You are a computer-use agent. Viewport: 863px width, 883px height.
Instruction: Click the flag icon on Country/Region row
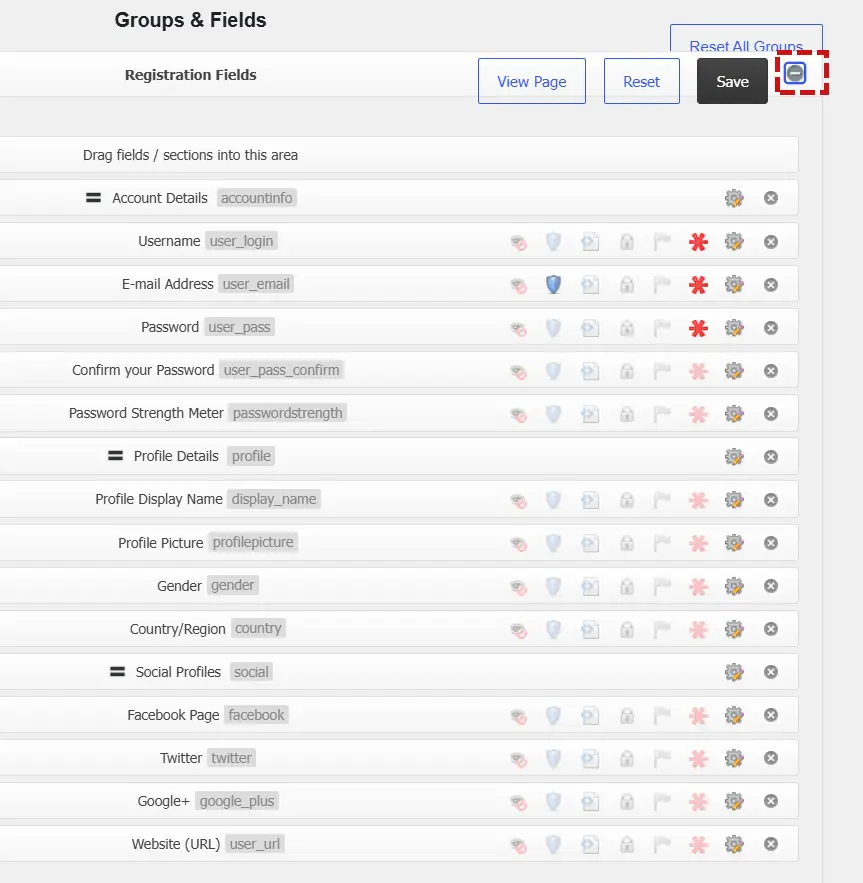click(x=662, y=629)
